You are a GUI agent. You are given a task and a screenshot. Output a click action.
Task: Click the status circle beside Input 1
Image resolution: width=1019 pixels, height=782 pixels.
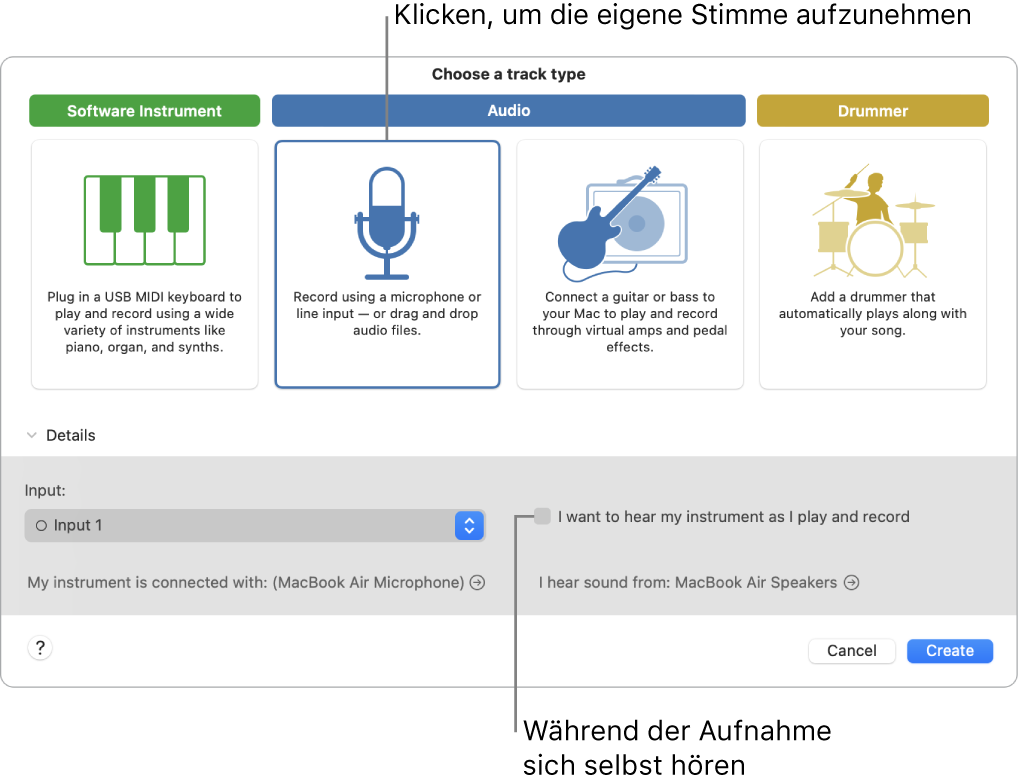coord(44,525)
